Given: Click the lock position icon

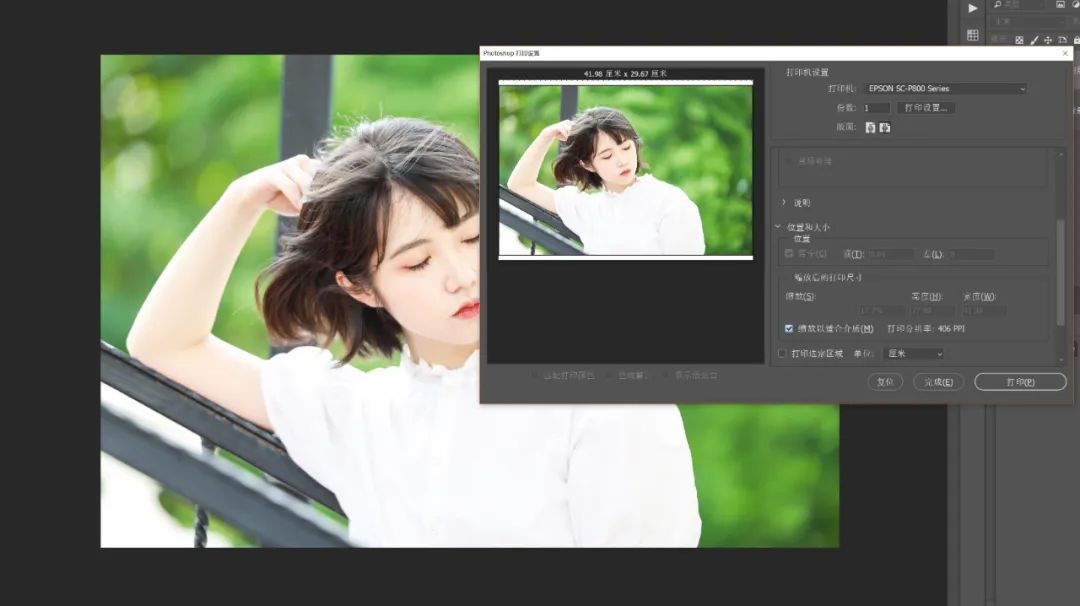Looking at the screenshot, I should pos(1049,40).
